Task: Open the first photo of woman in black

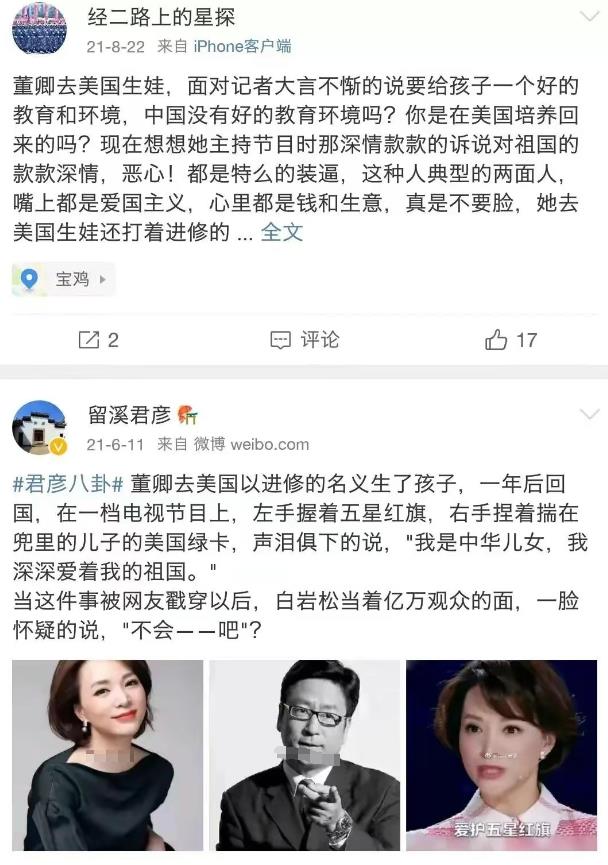Action: coord(108,755)
